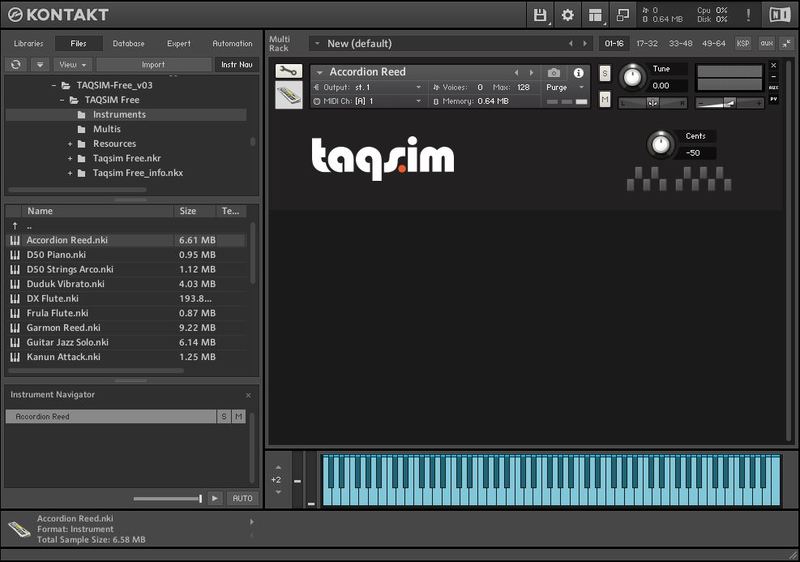Click the warning exclamation mark icon
The height and width of the screenshot is (562, 800).
point(749,15)
